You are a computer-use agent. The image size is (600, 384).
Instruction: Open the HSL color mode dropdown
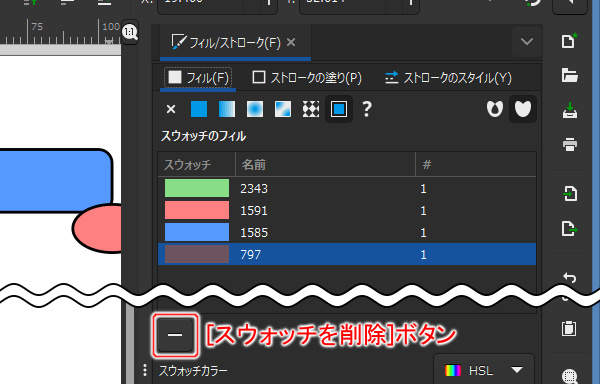[x=484, y=370]
